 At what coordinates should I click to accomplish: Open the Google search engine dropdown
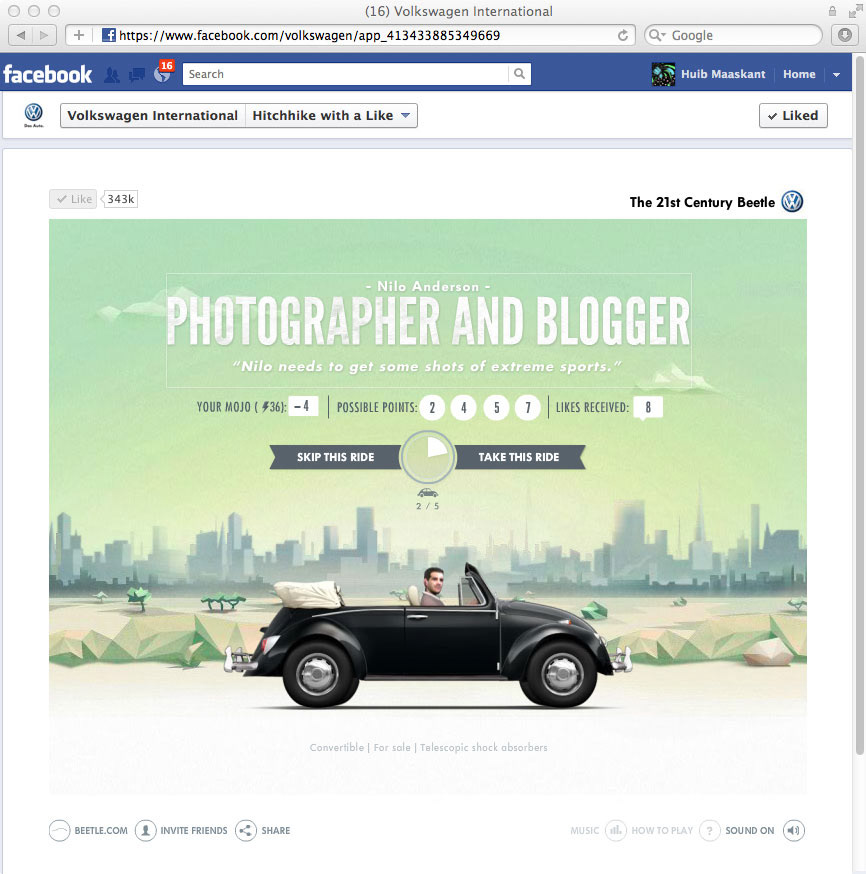(658, 35)
